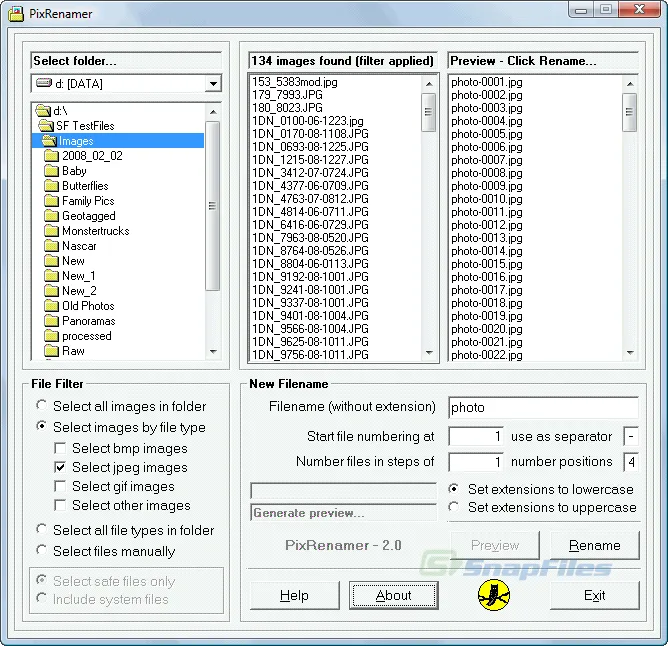Click the Rename button
Viewport: 668px width, 646px height.
coord(595,545)
